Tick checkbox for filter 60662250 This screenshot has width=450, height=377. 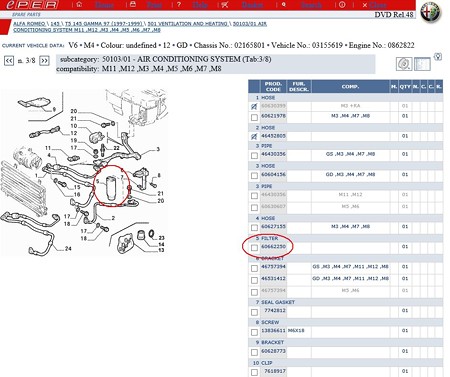point(255,248)
